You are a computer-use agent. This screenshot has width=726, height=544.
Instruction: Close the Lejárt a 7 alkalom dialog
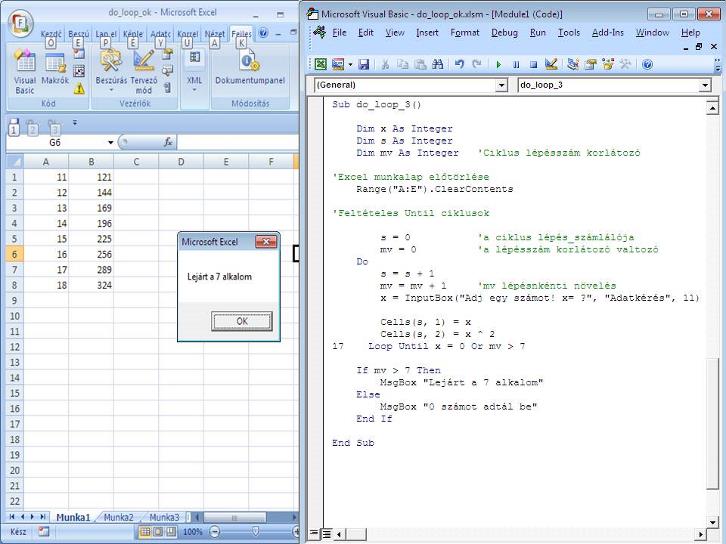[266, 242]
